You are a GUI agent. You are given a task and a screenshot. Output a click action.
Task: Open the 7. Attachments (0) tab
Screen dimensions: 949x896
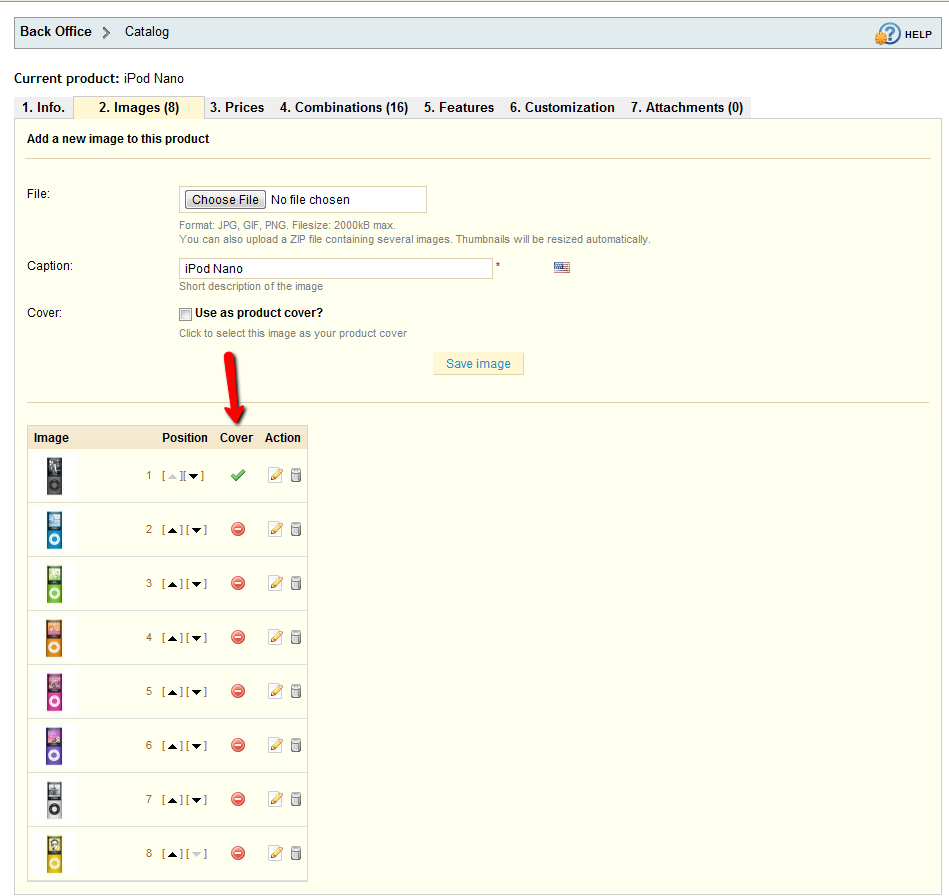[x=687, y=108]
